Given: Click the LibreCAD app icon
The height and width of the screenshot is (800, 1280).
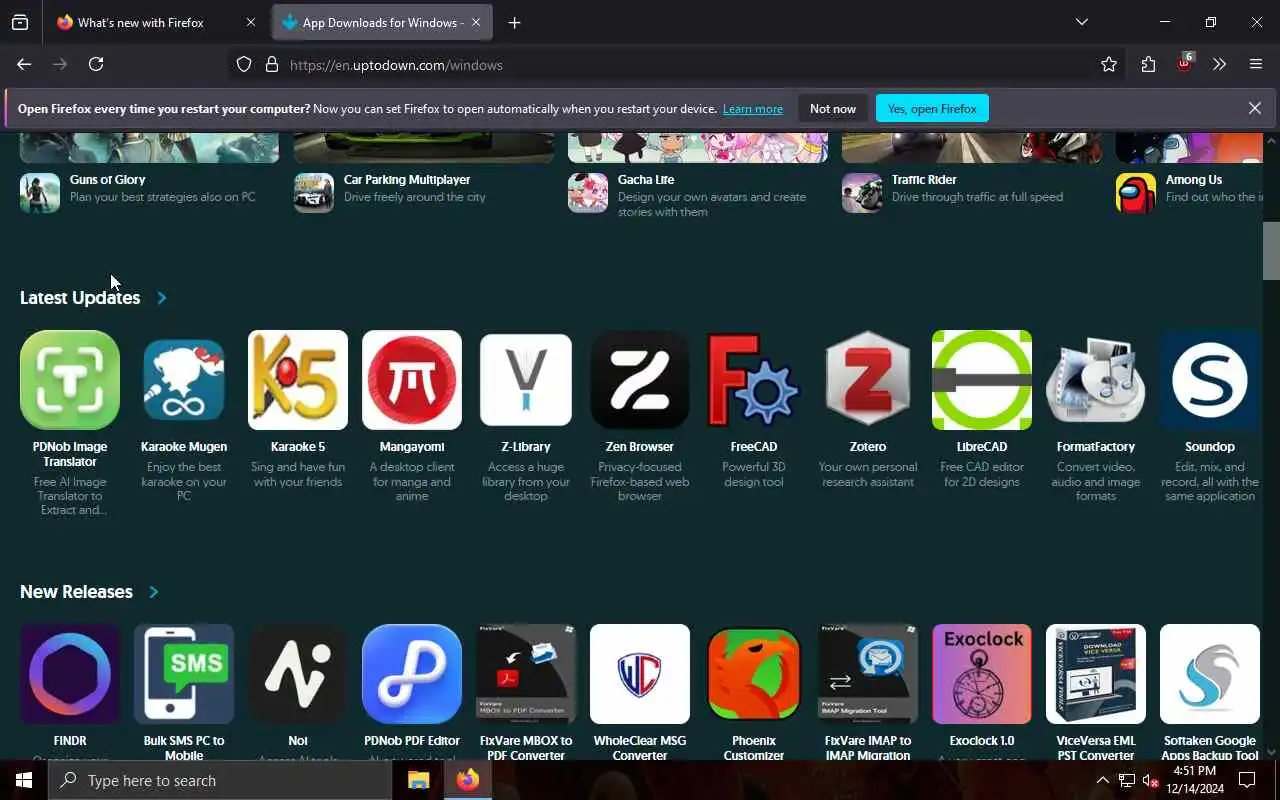Looking at the screenshot, I should pos(982,380).
